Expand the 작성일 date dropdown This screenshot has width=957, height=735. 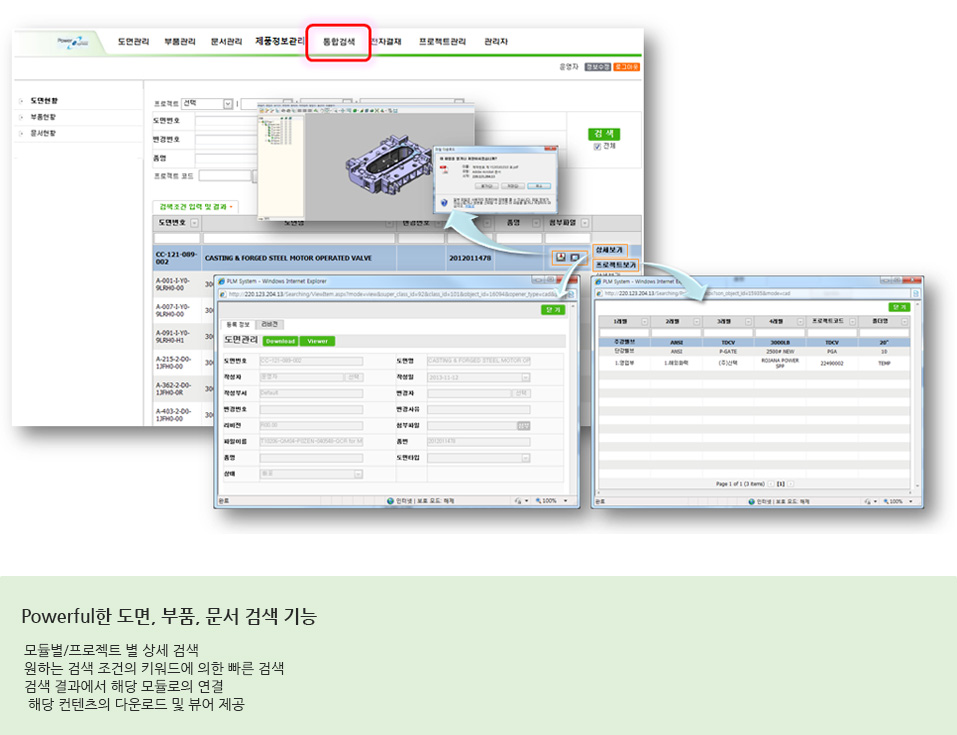click(525, 377)
